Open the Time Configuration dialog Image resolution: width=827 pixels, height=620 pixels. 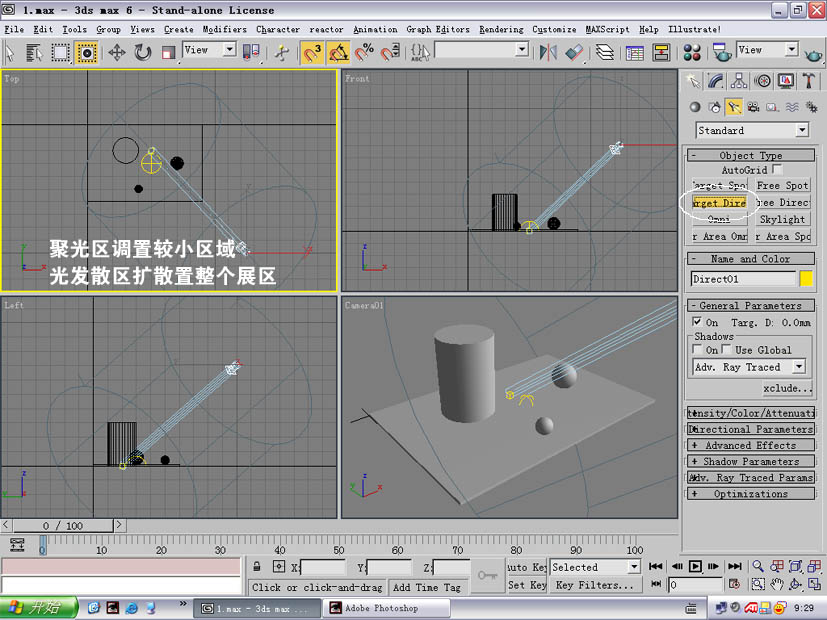pos(734,584)
